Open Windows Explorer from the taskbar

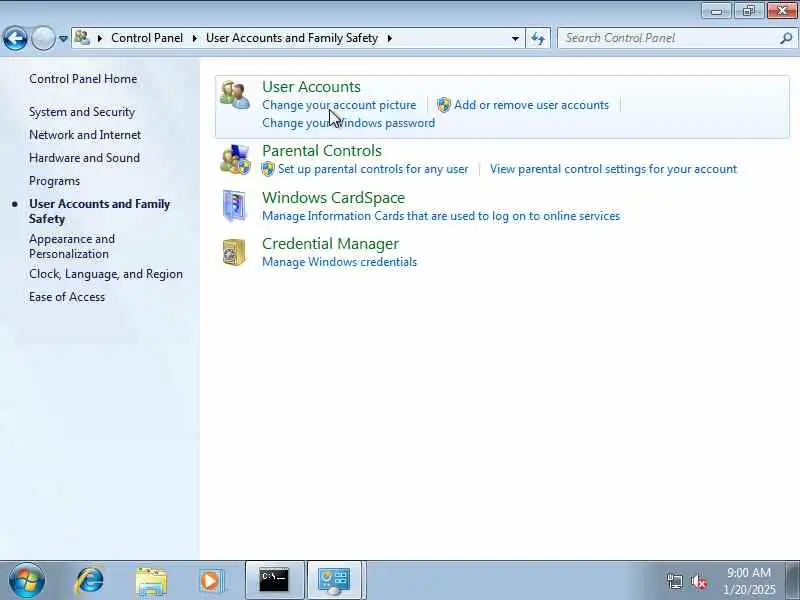coord(151,581)
